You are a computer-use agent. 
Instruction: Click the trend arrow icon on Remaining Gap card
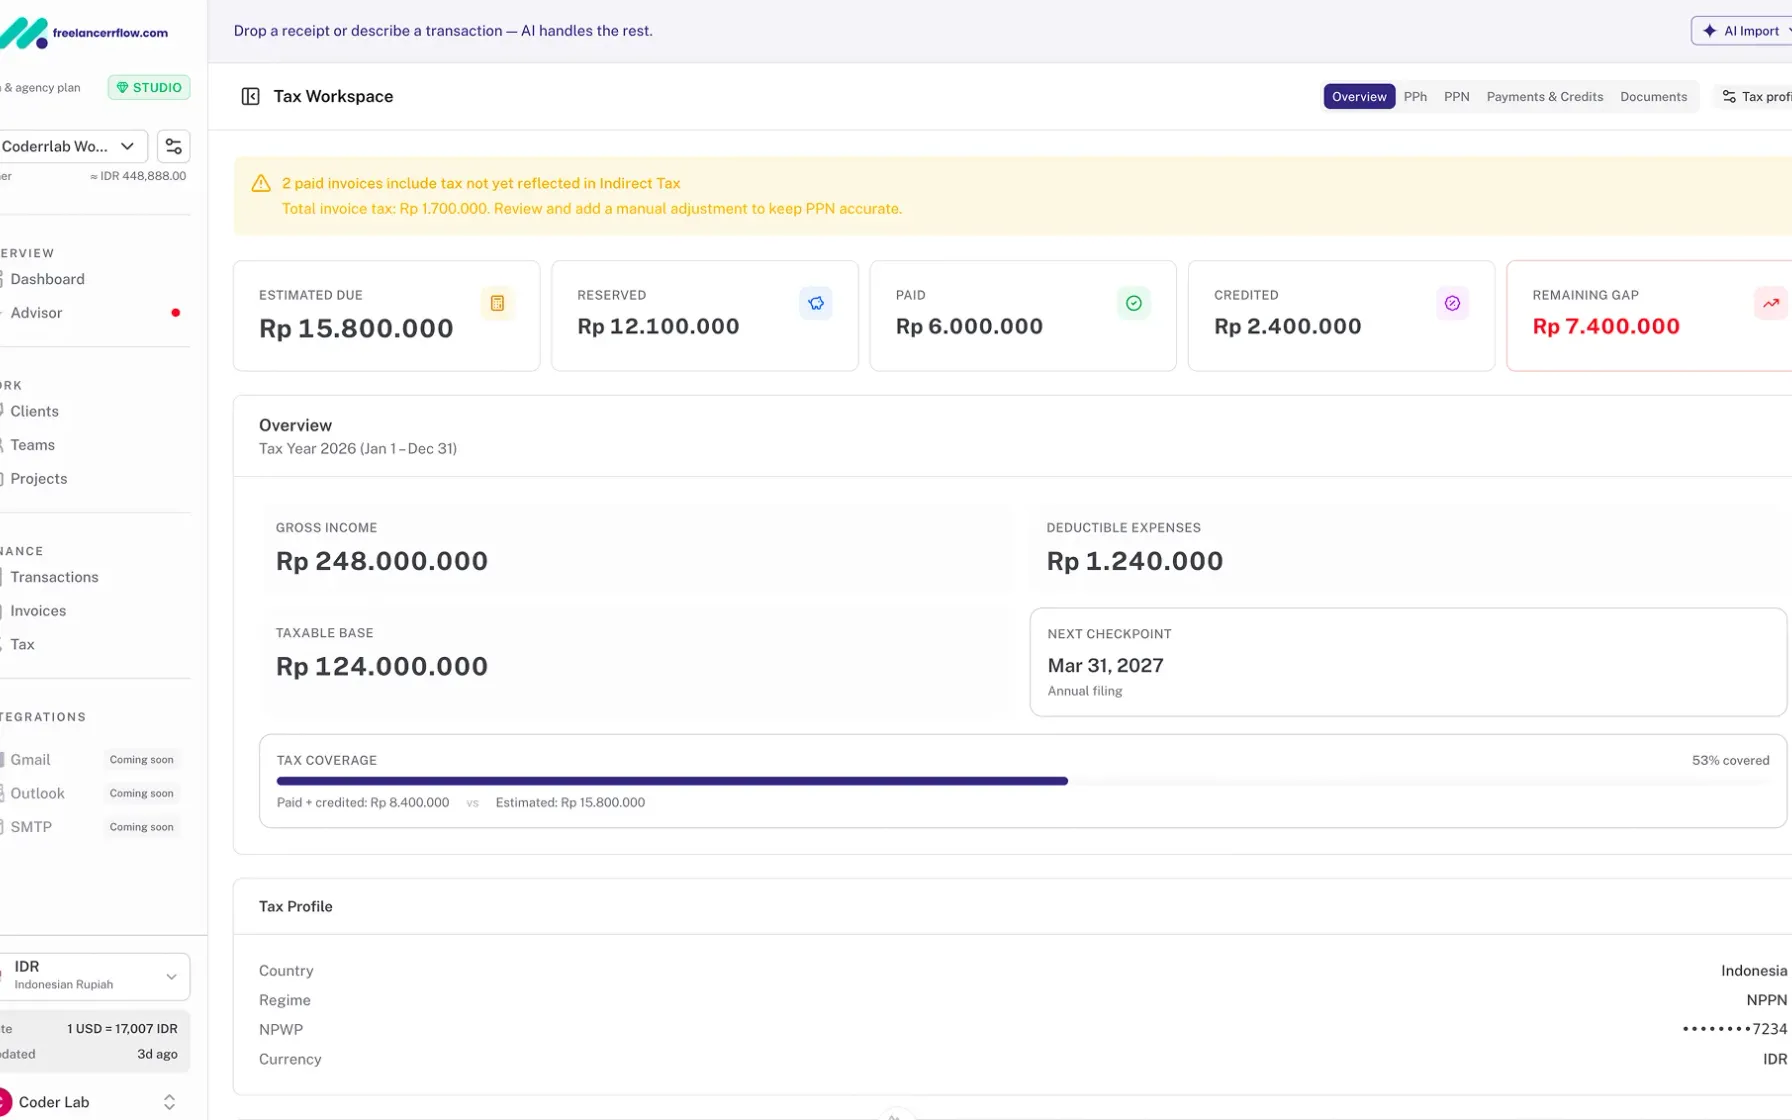1770,302
